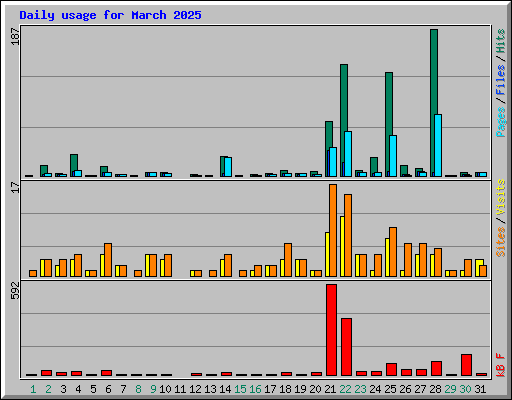Click day label "7" on the x-axis
Viewport: 512px width, 400px height.
[123, 389]
